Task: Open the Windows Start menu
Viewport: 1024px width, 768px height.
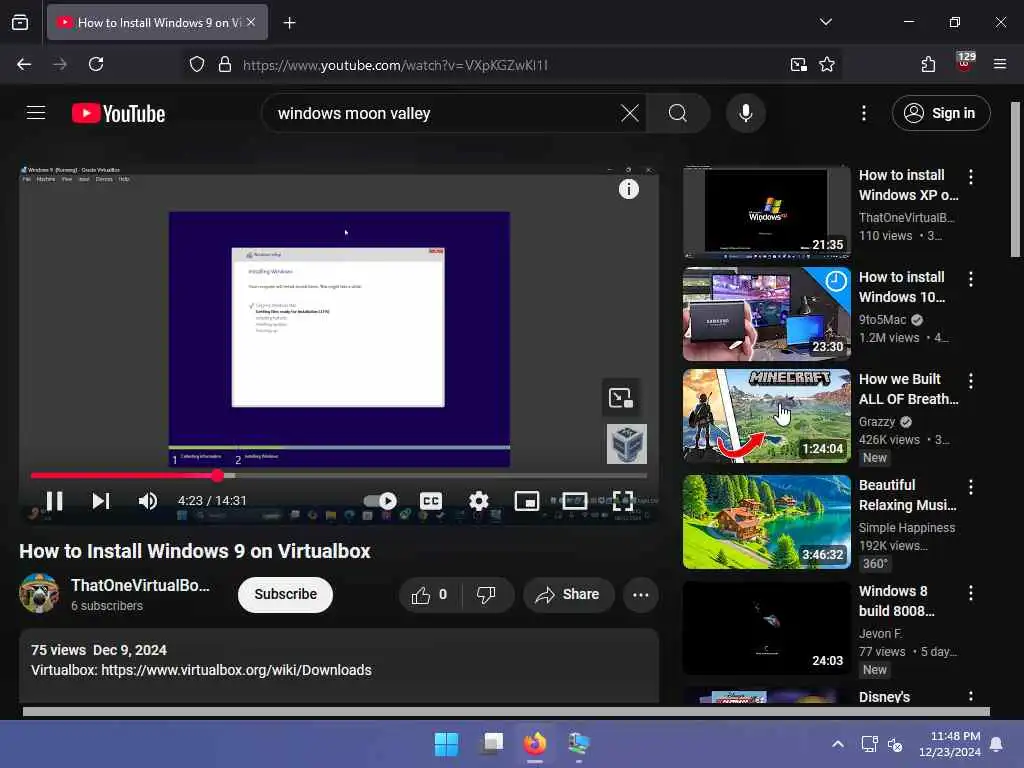Action: [446, 744]
